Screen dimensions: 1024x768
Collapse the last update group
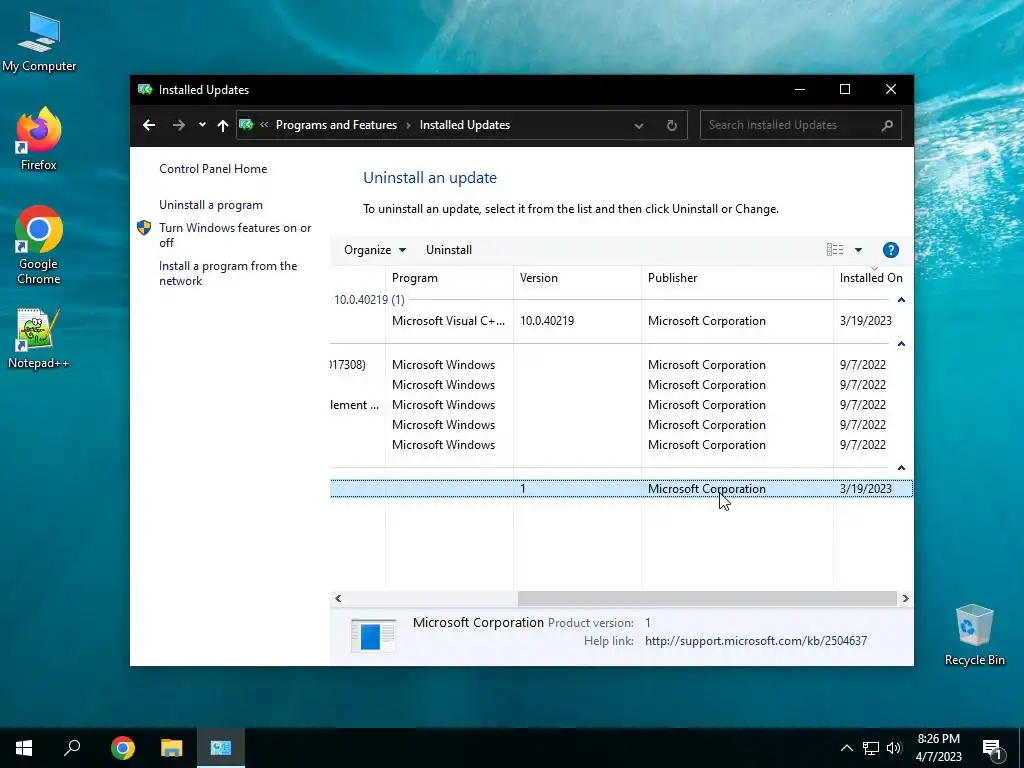click(x=901, y=468)
